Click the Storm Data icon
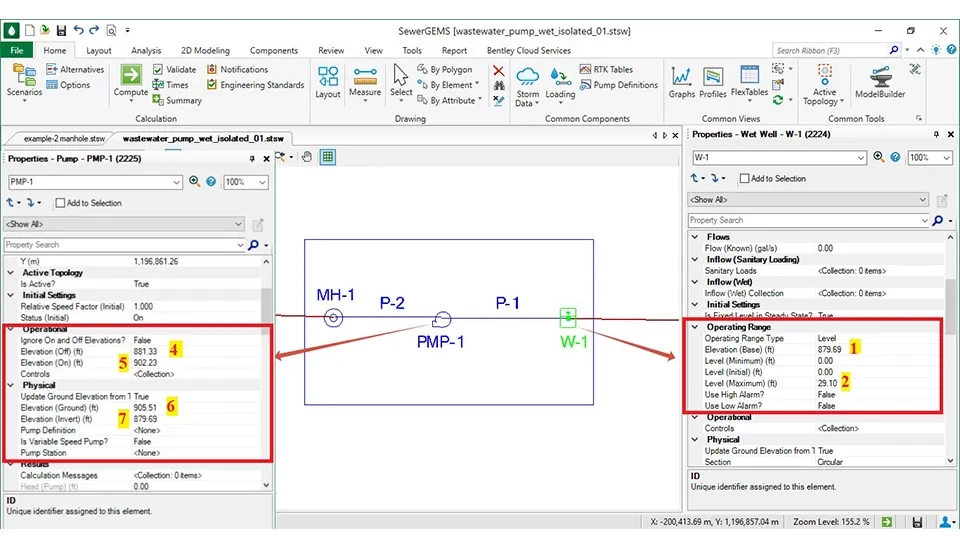 [x=527, y=82]
